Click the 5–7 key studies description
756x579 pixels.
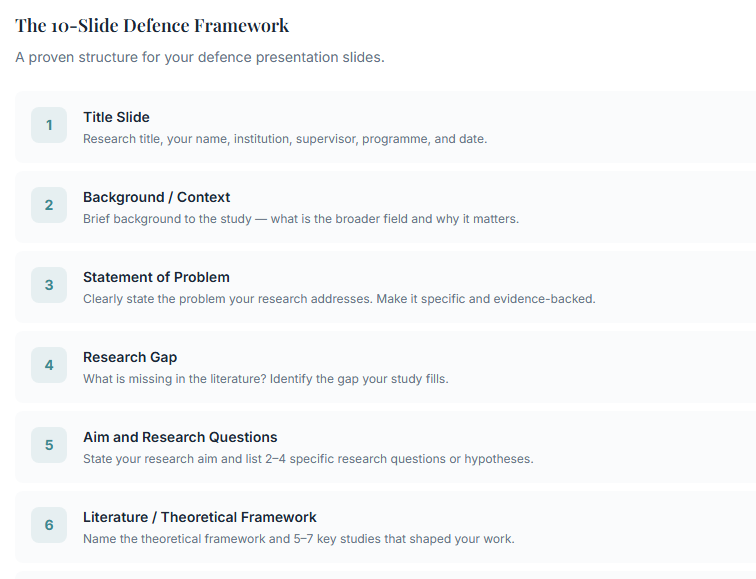coord(299,539)
